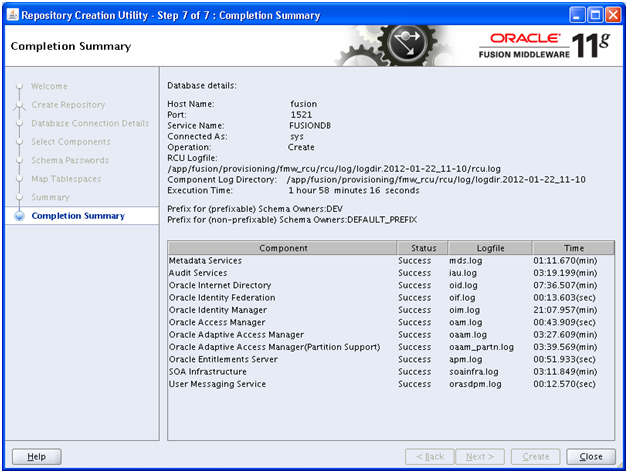Select the User Messaging Service row
Image resolution: width=628 pixels, height=473 pixels.
(x=391, y=384)
